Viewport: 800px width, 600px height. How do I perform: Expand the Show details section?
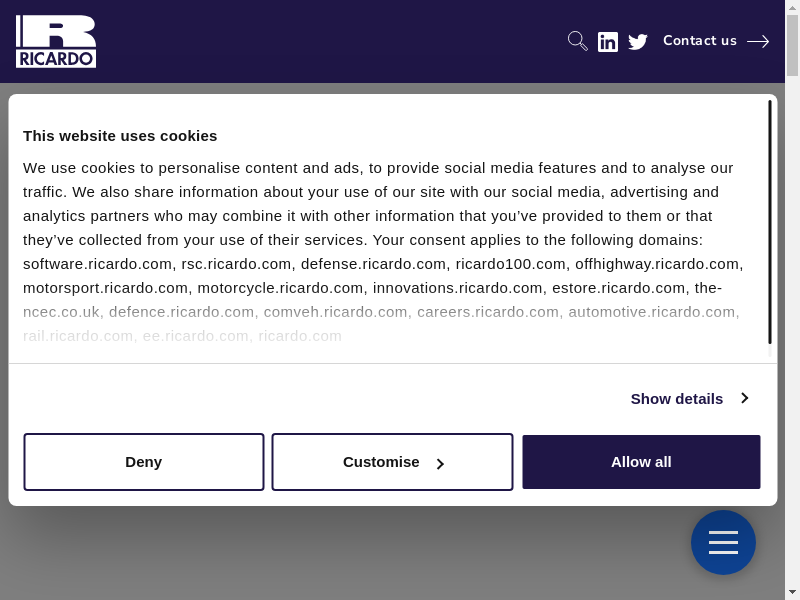pyautogui.click(x=677, y=398)
